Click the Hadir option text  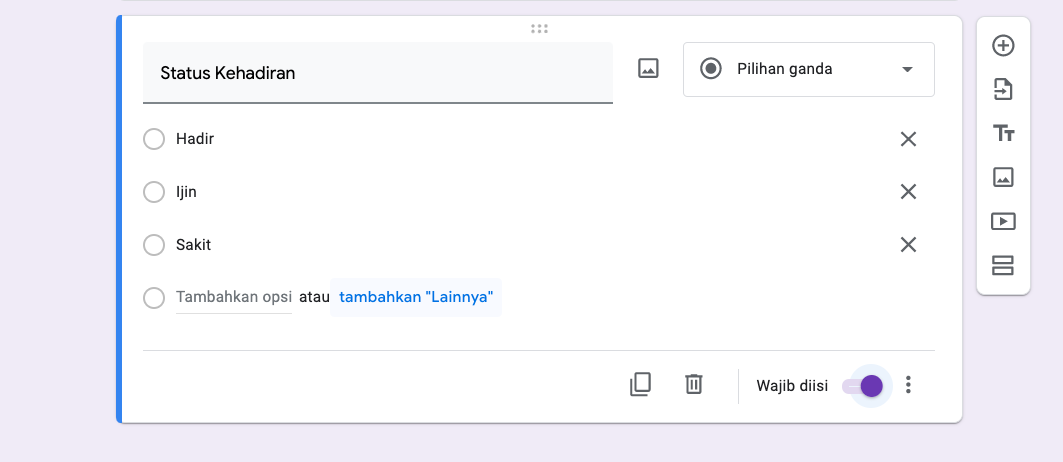(x=195, y=139)
